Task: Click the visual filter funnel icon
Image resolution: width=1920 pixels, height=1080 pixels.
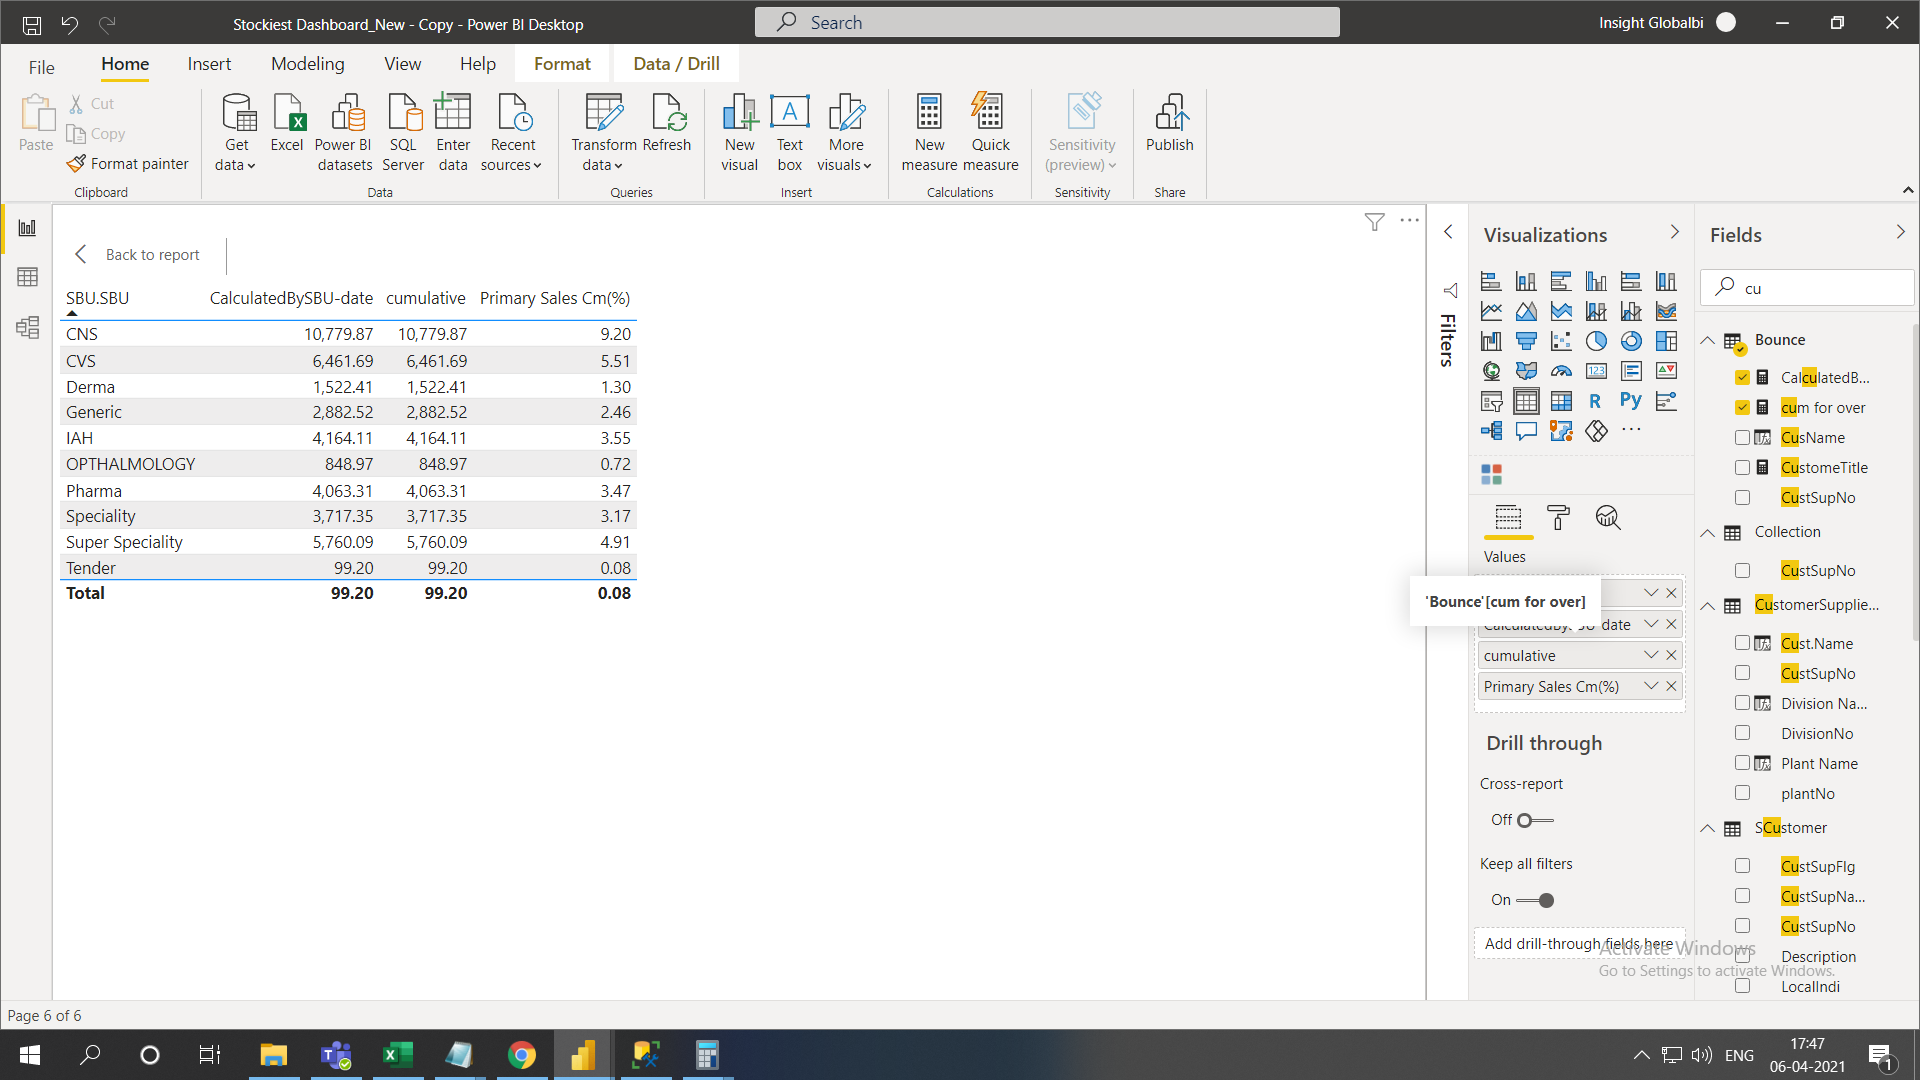Action: pos(1375,222)
